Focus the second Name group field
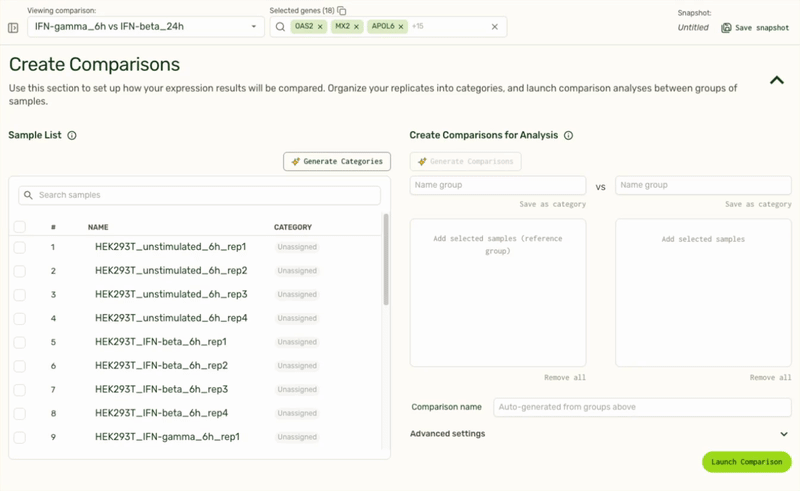The height and width of the screenshot is (491, 800). coord(704,185)
